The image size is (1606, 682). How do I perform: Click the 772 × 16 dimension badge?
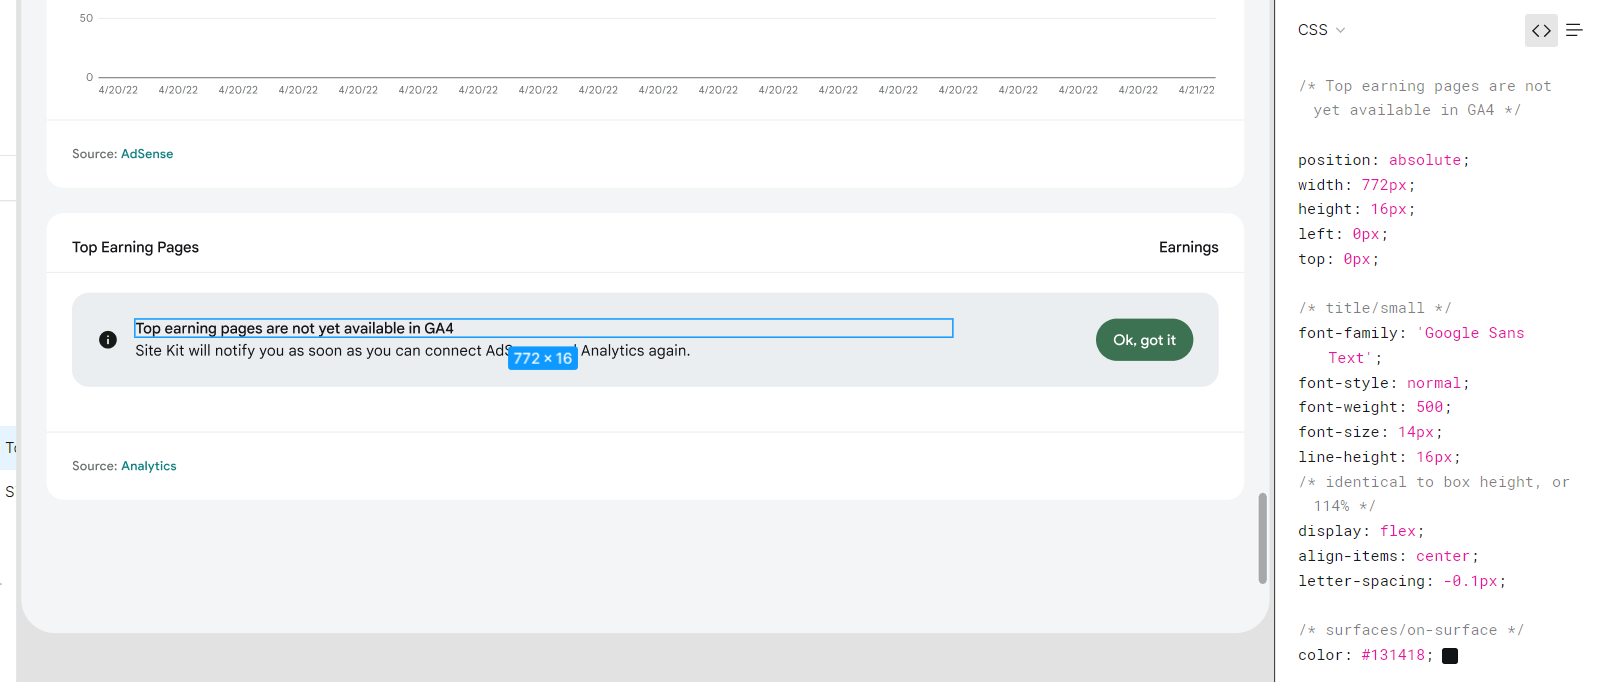tap(543, 358)
